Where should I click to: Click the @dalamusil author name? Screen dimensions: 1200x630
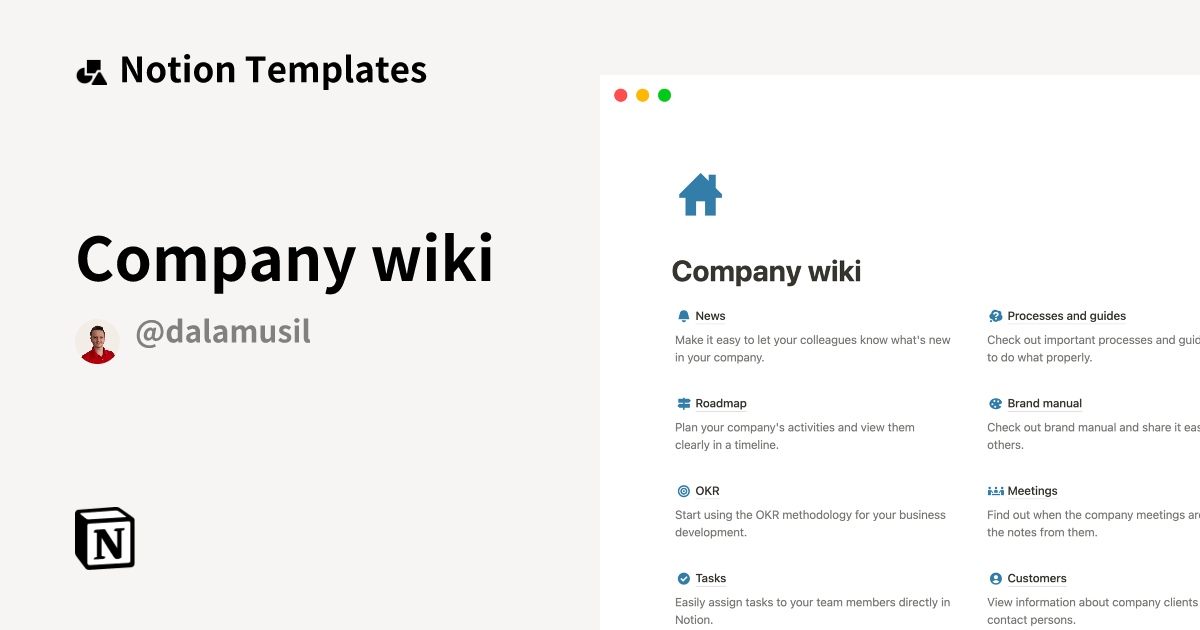coord(223,332)
